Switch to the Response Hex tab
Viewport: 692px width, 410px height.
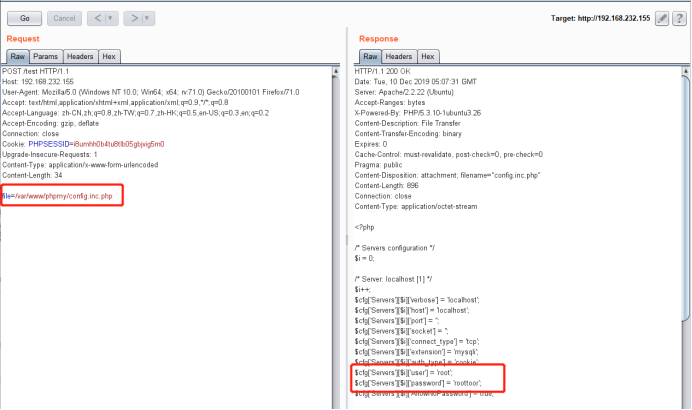point(428,56)
